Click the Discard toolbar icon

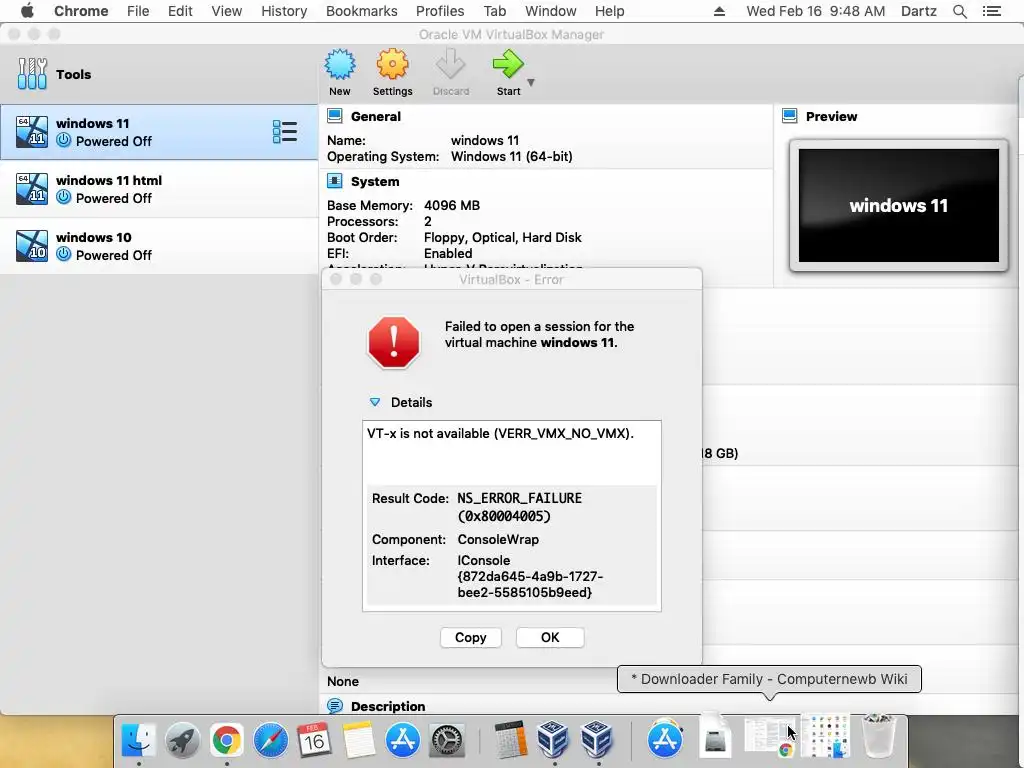pos(451,65)
